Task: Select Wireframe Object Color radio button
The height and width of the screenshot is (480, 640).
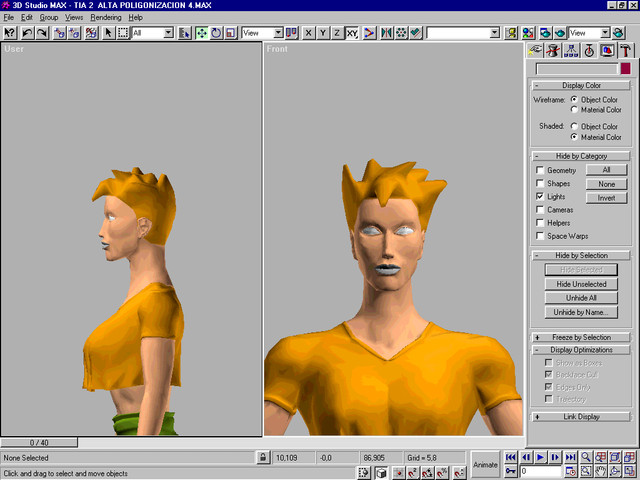Action: click(x=574, y=99)
